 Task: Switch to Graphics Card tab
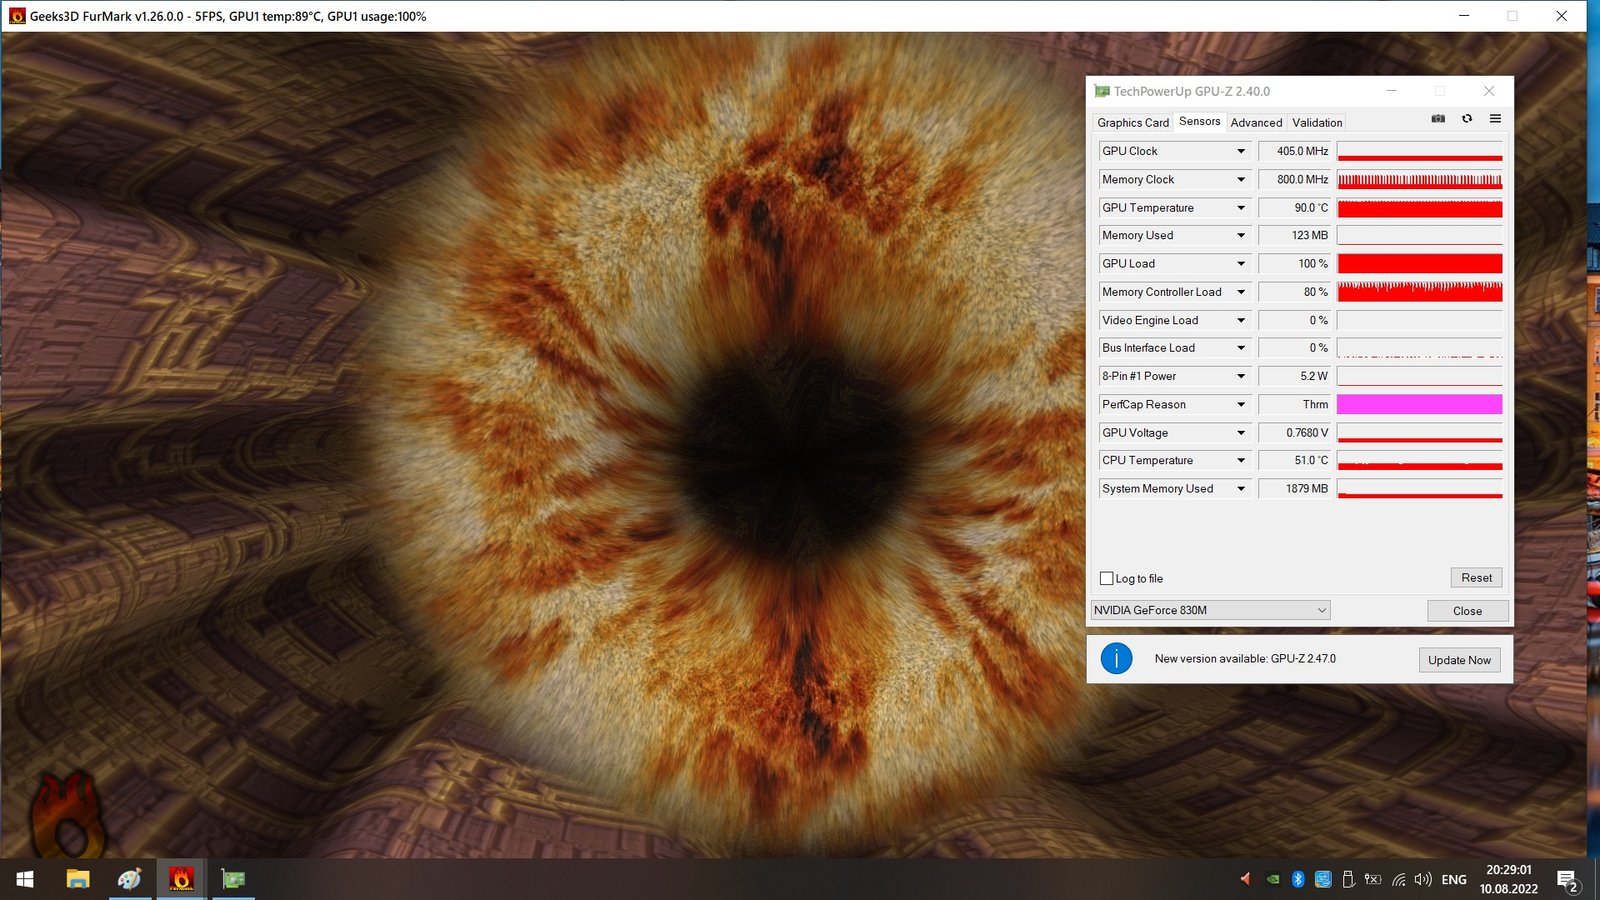point(1132,123)
